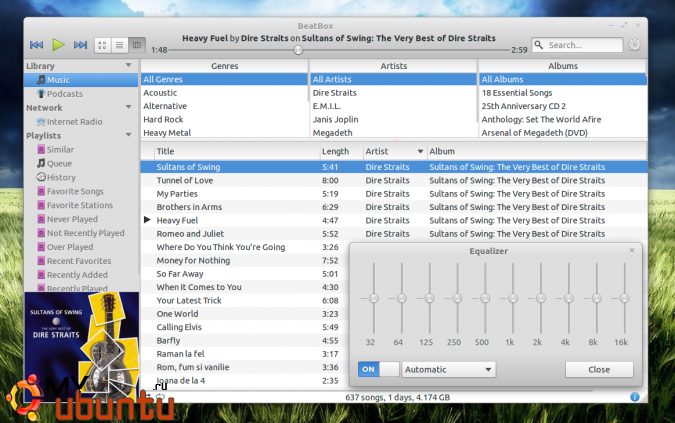The width and height of the screenshot is (675, 423).
Task: Switch to column browser view
Action: point(137,45)
